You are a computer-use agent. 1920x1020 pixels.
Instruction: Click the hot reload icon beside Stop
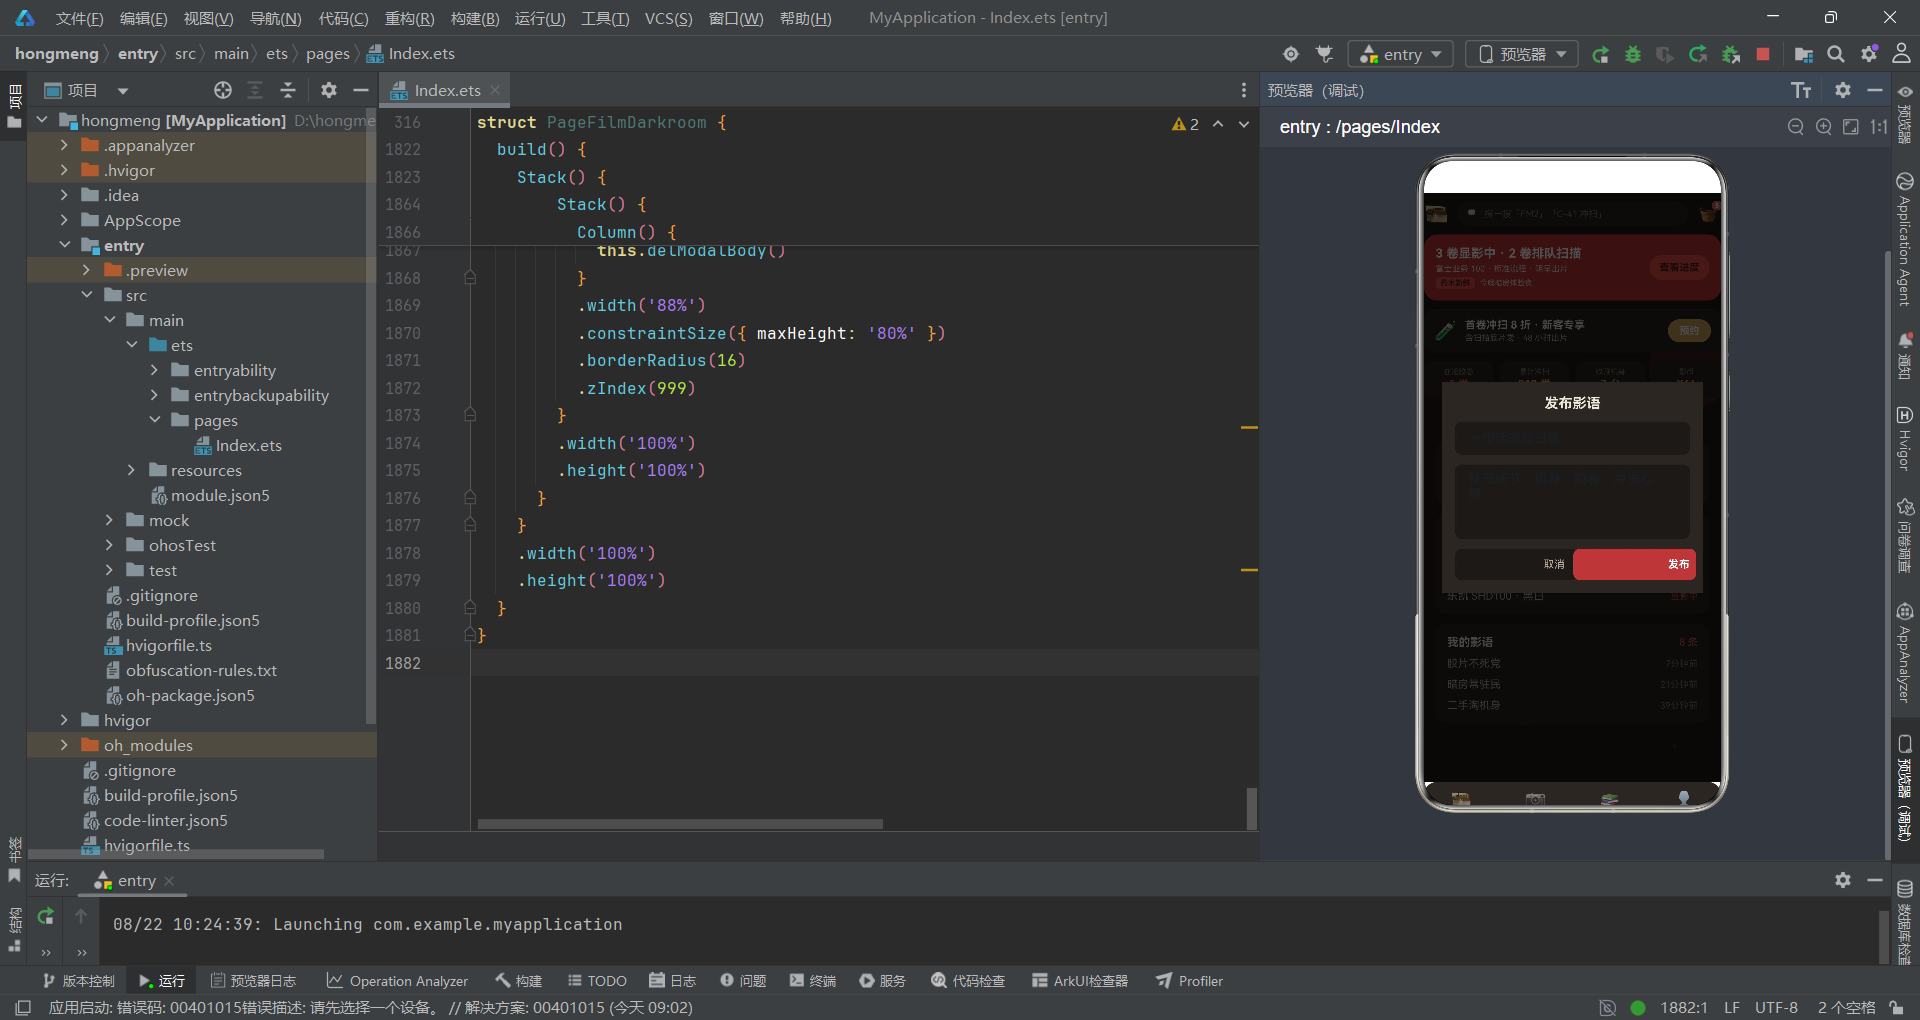tap(1698, 54)
